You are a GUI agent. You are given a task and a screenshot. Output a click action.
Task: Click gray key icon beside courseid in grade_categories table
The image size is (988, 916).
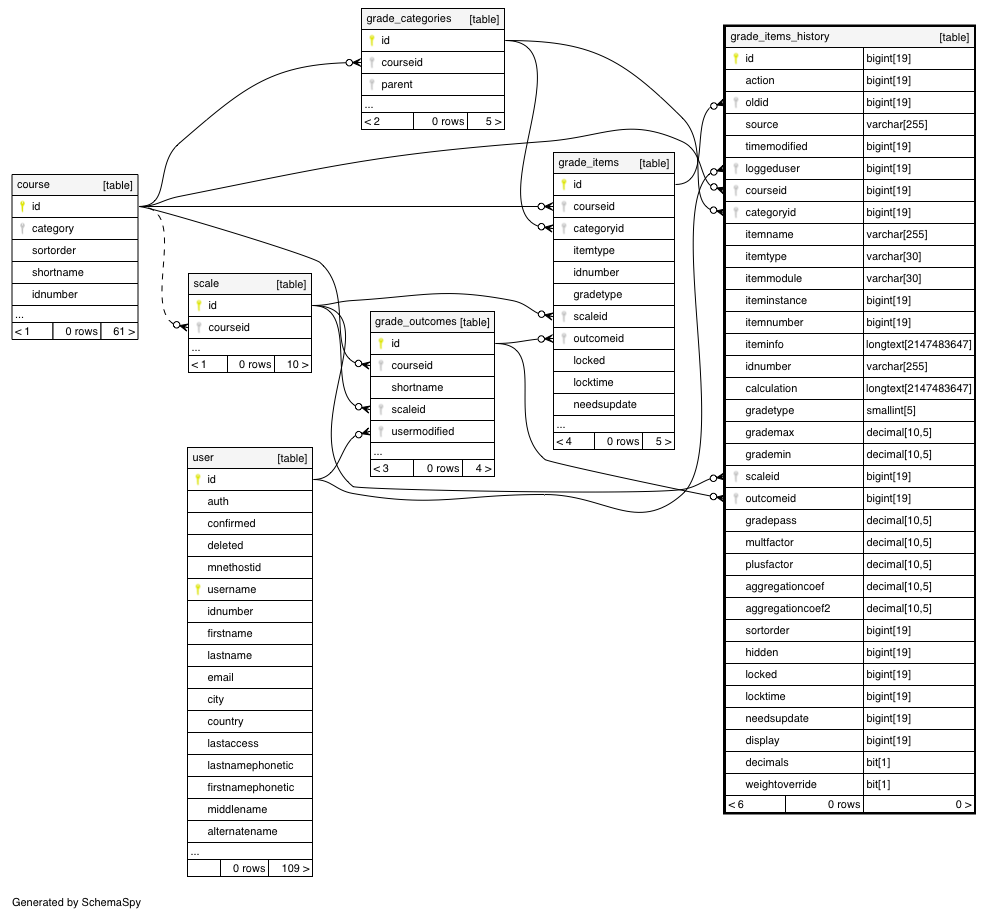(372, 62)
